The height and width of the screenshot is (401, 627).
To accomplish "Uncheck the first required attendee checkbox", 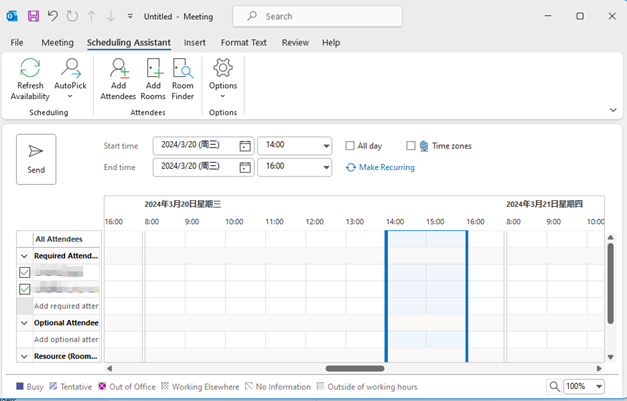I will [x=25, y=272].
